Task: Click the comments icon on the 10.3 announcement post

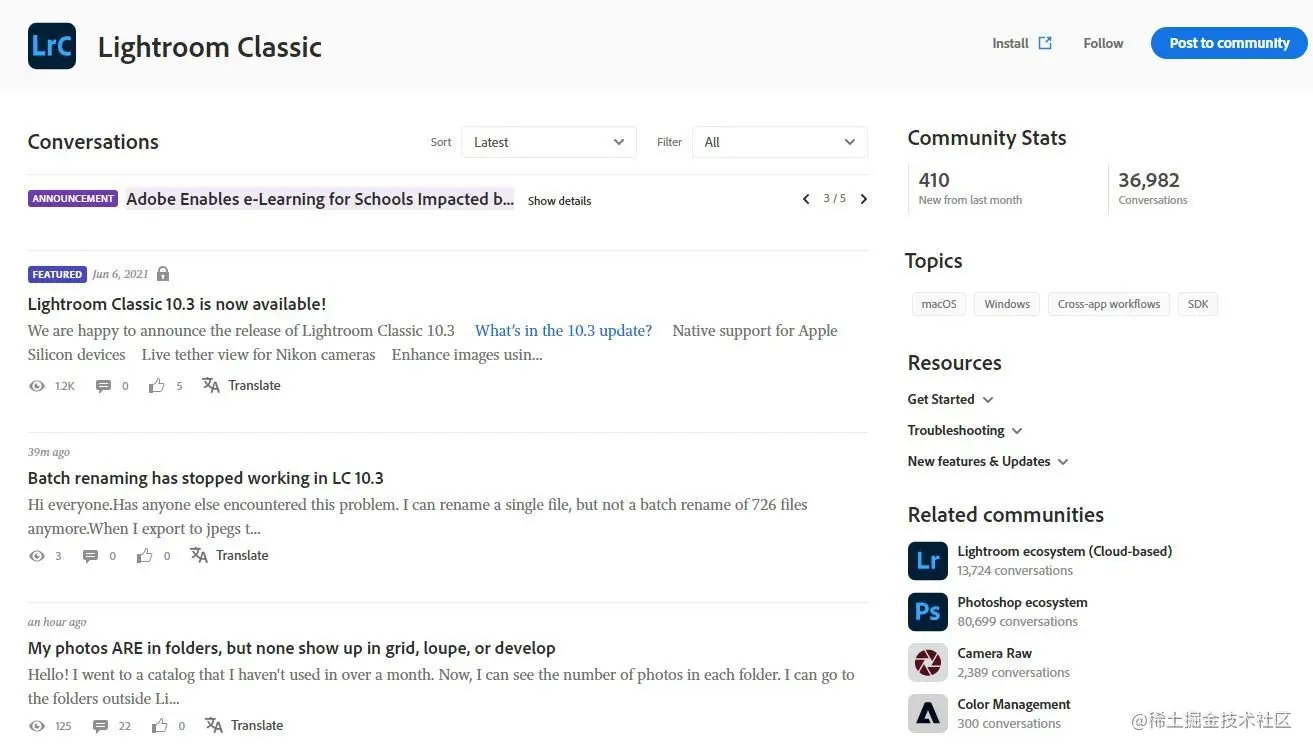Action: pos(103,386)
